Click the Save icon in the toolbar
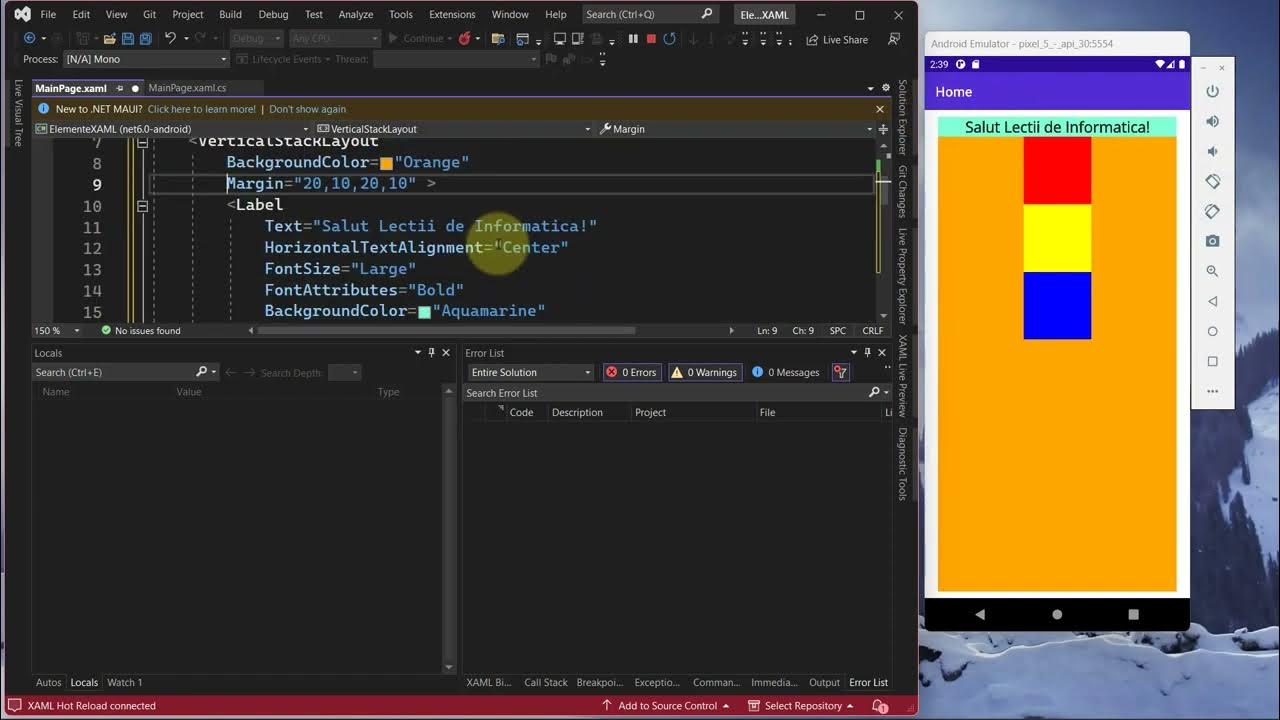1280x720 pixels. click(x=127, y=39)
